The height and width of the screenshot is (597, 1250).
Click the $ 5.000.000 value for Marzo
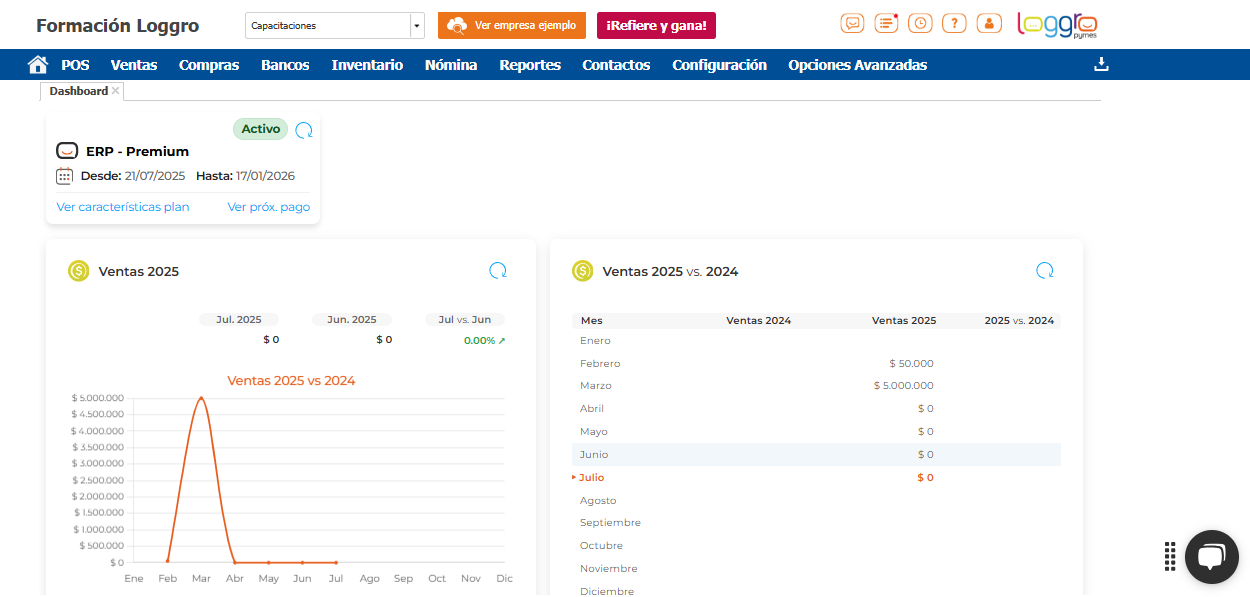coord(903,386)
